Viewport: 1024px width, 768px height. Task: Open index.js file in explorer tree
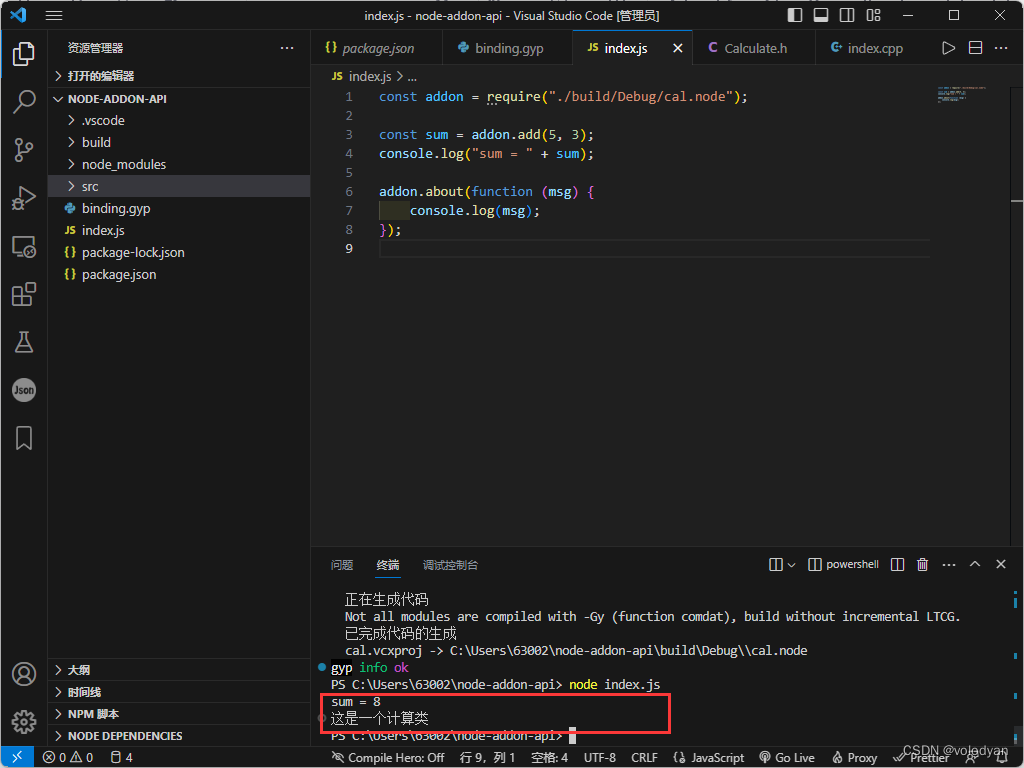179,231
